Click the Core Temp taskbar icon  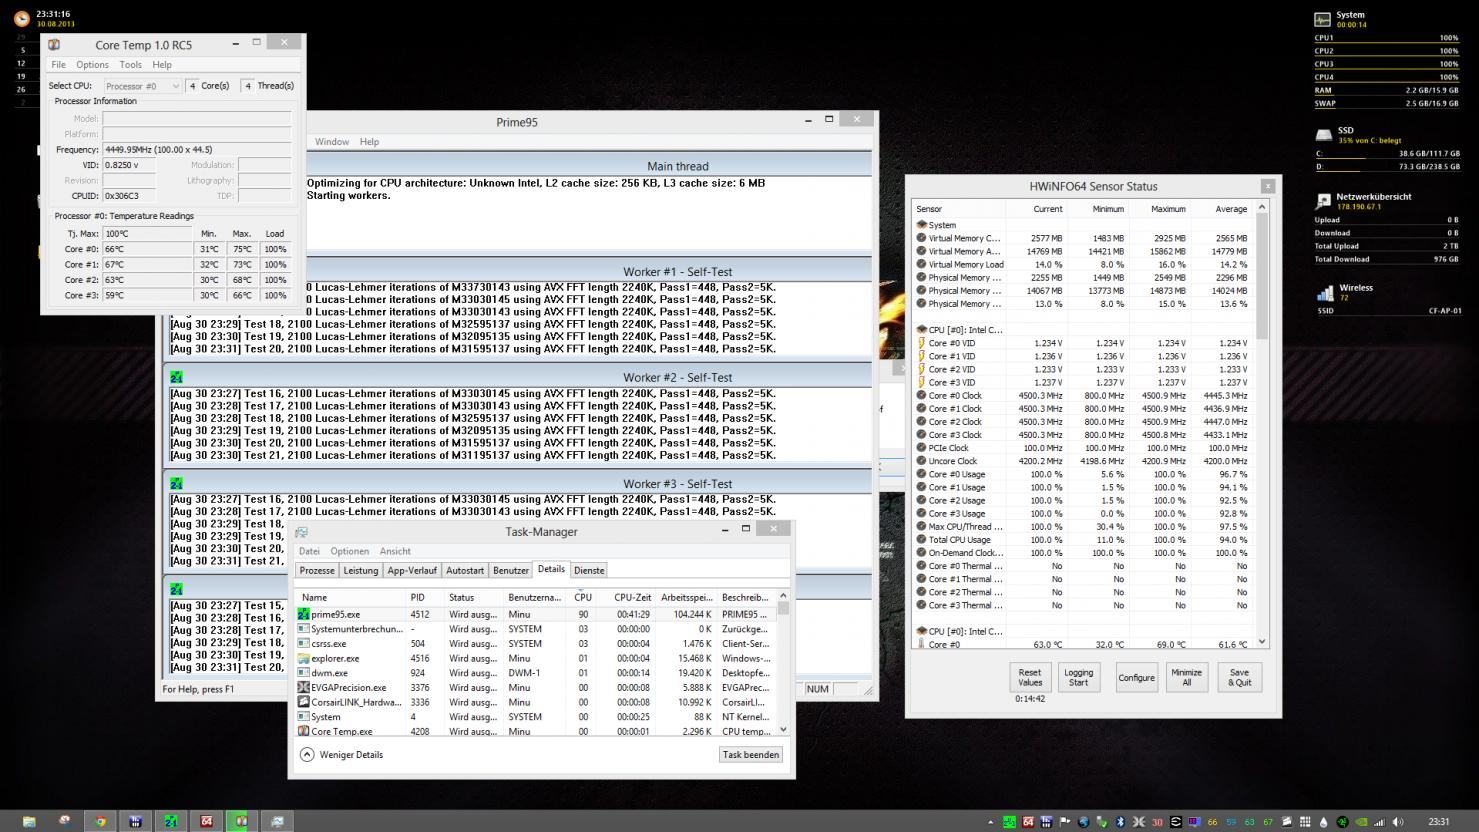pyautogui.click(x=241, y=821)
